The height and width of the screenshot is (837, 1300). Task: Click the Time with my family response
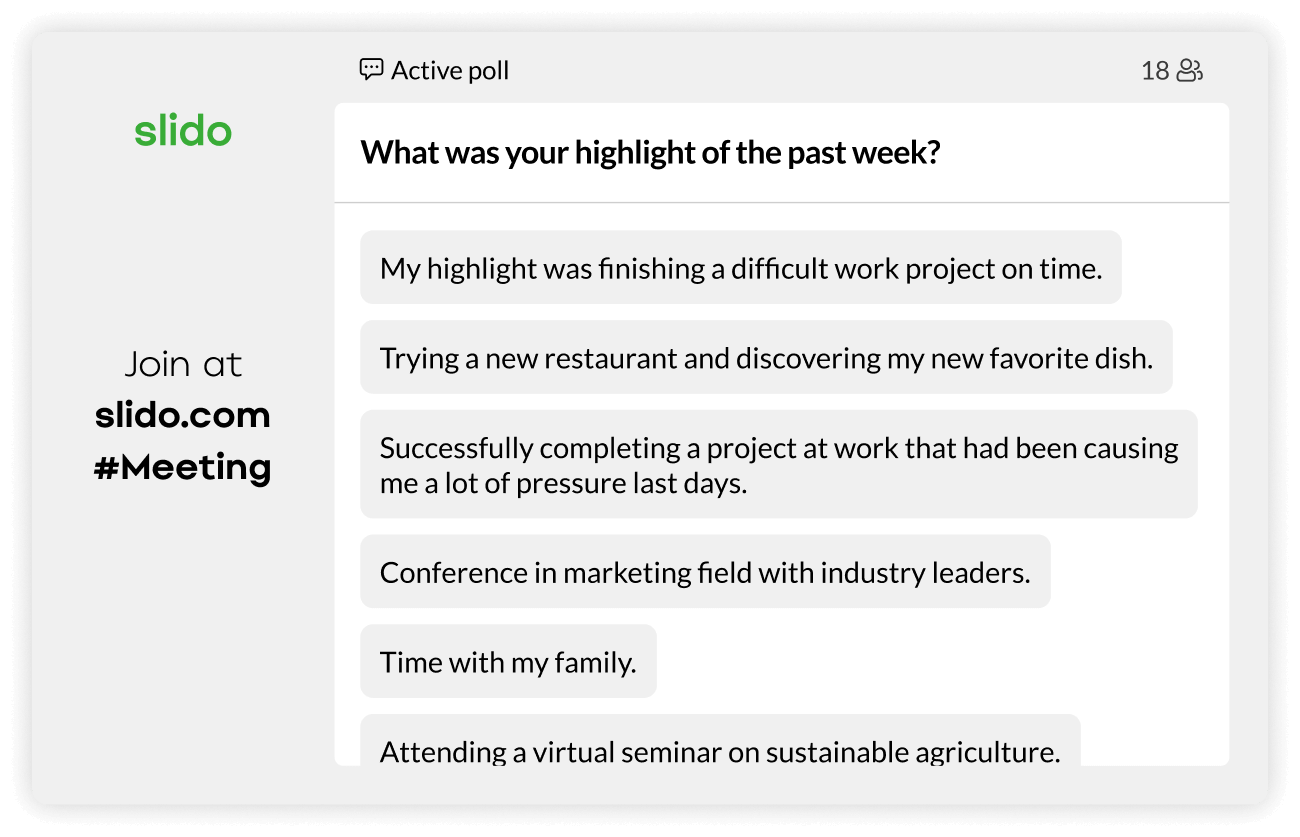pyautogui.click(x=508, y=662)
